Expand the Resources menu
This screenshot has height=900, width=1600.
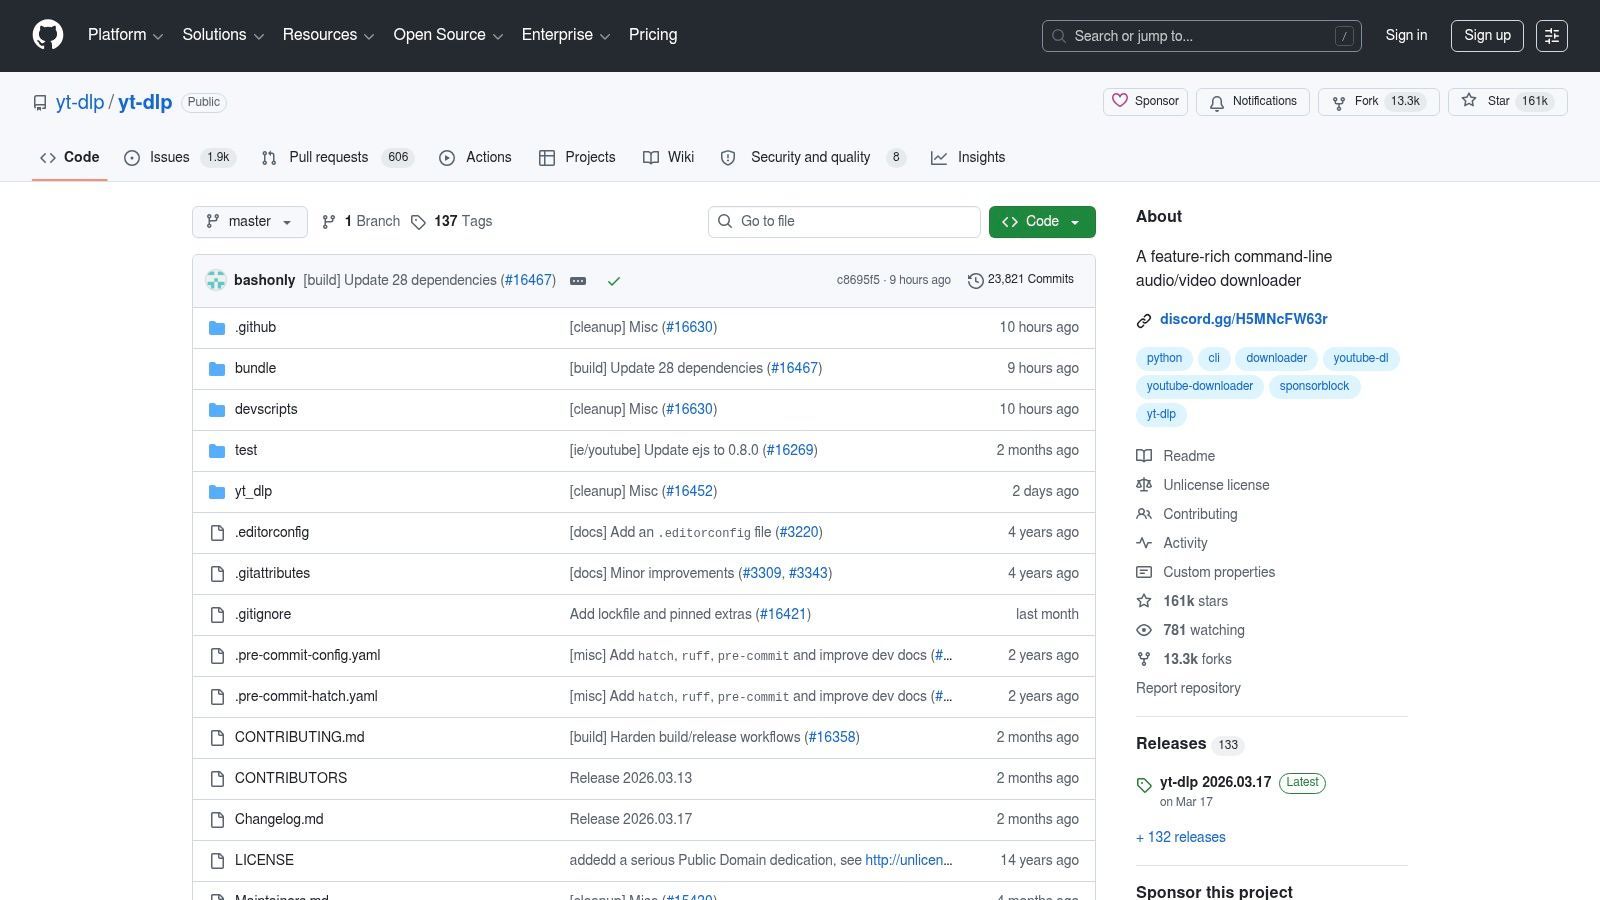[x=328, y=35]
